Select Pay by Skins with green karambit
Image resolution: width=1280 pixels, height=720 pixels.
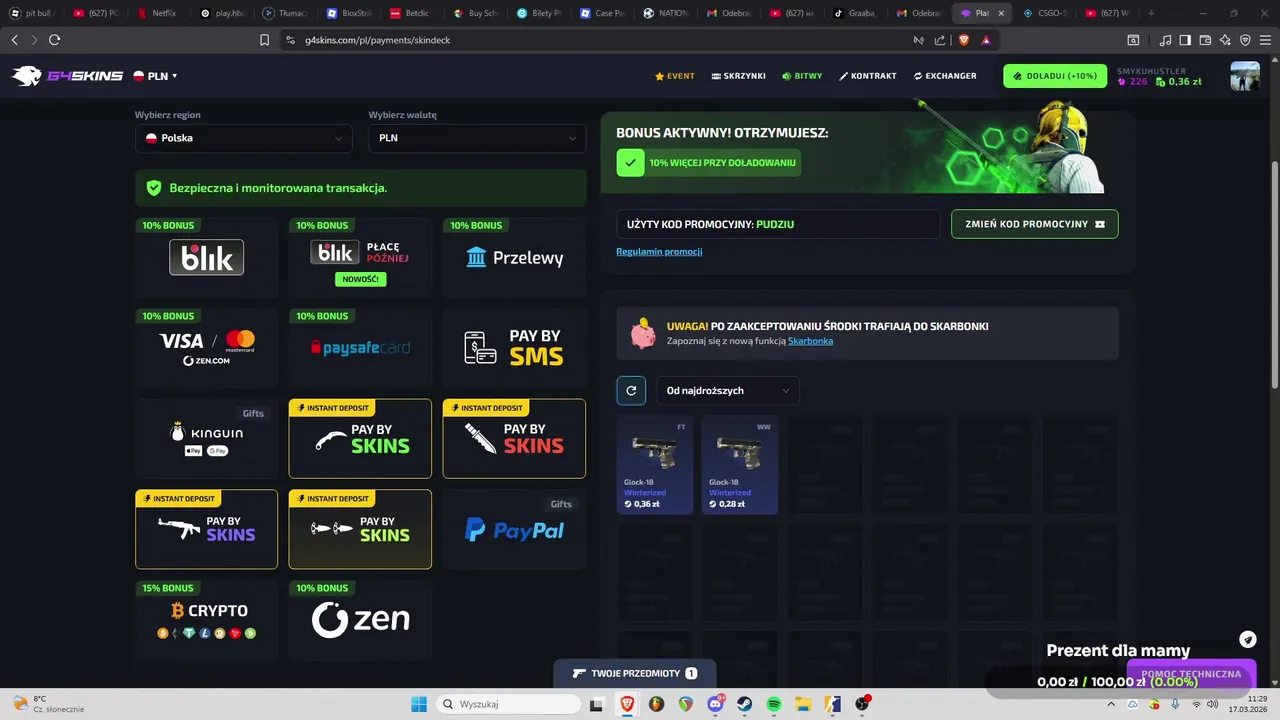(x=360, y=439)
